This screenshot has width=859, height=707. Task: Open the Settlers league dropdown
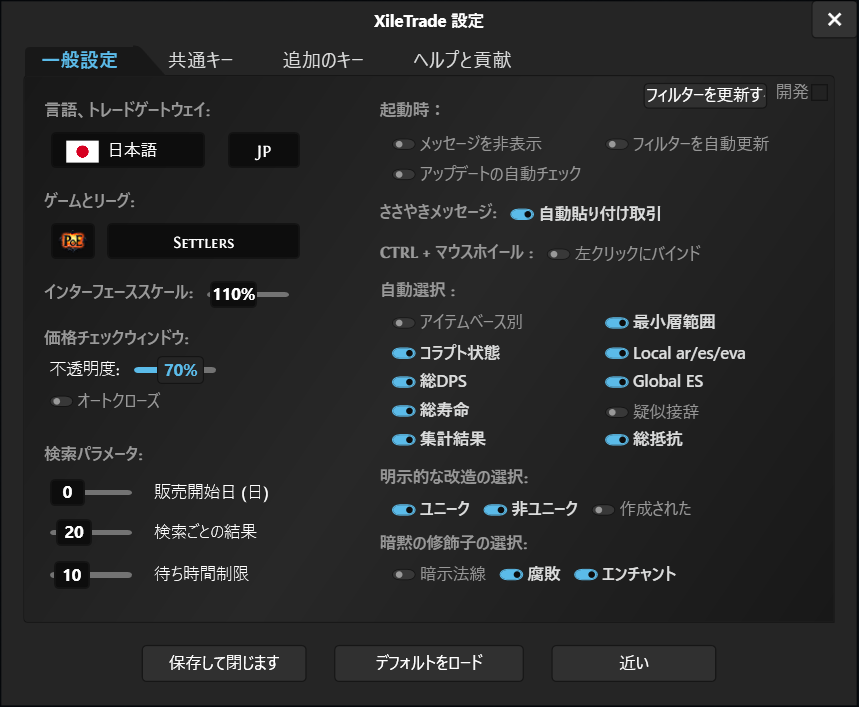(x=203, y=241)
